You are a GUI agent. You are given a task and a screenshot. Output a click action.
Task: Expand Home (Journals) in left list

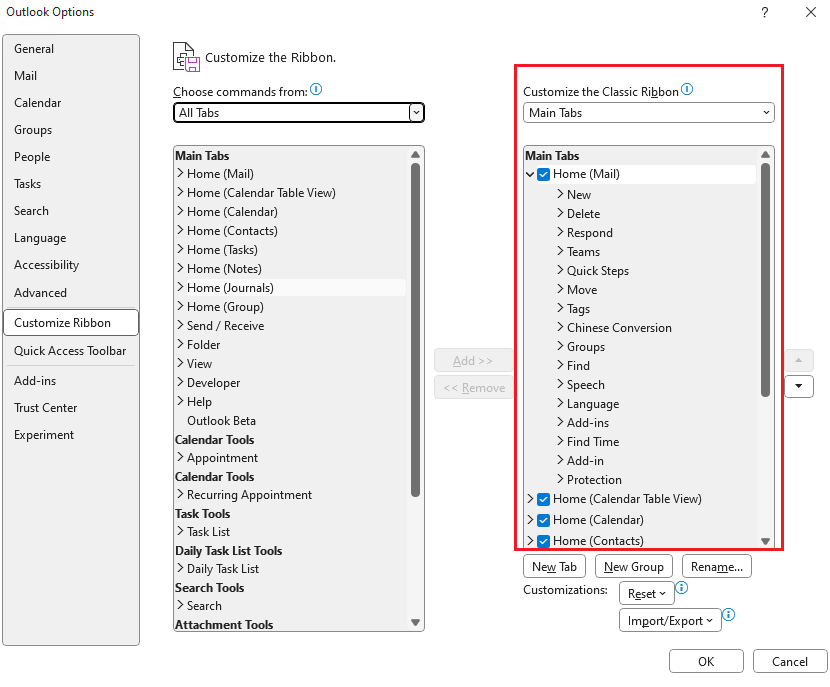point(180,287)
